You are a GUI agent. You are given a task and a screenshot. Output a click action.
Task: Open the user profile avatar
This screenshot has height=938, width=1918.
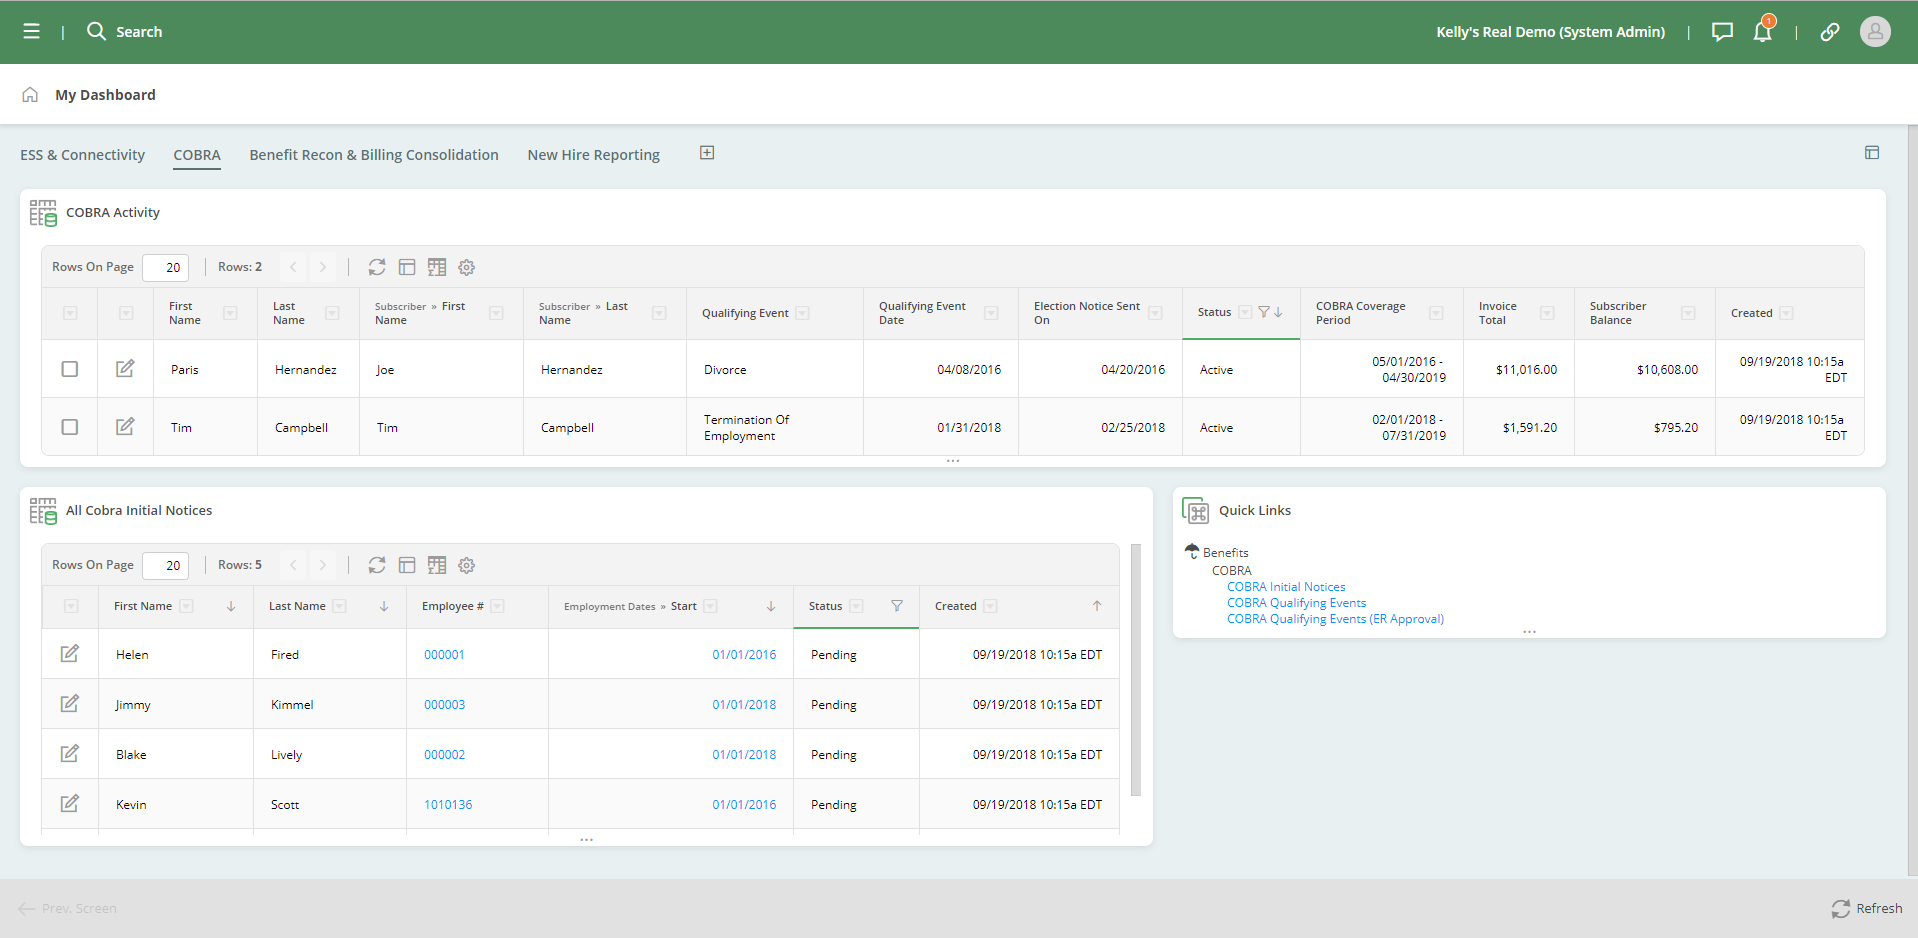[x=1874, y=32]
